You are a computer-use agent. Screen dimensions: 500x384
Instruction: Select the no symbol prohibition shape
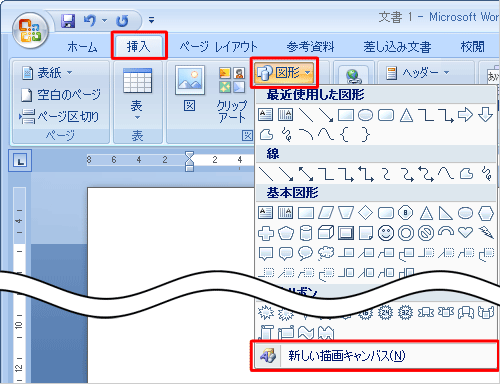click(x=426, y=233)
